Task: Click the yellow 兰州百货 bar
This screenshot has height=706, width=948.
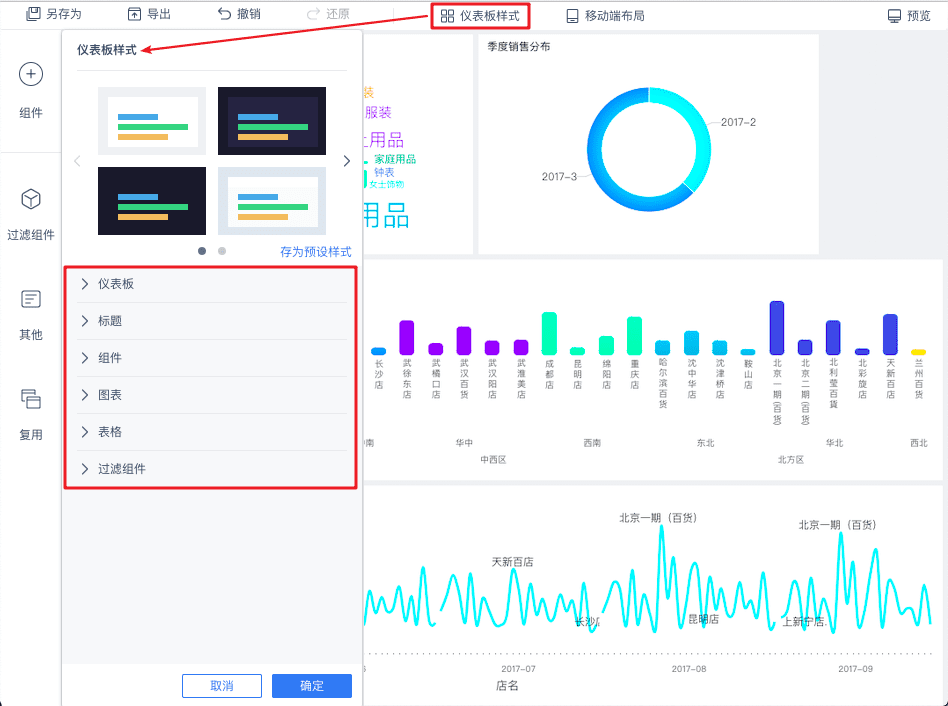Action: 918,352
